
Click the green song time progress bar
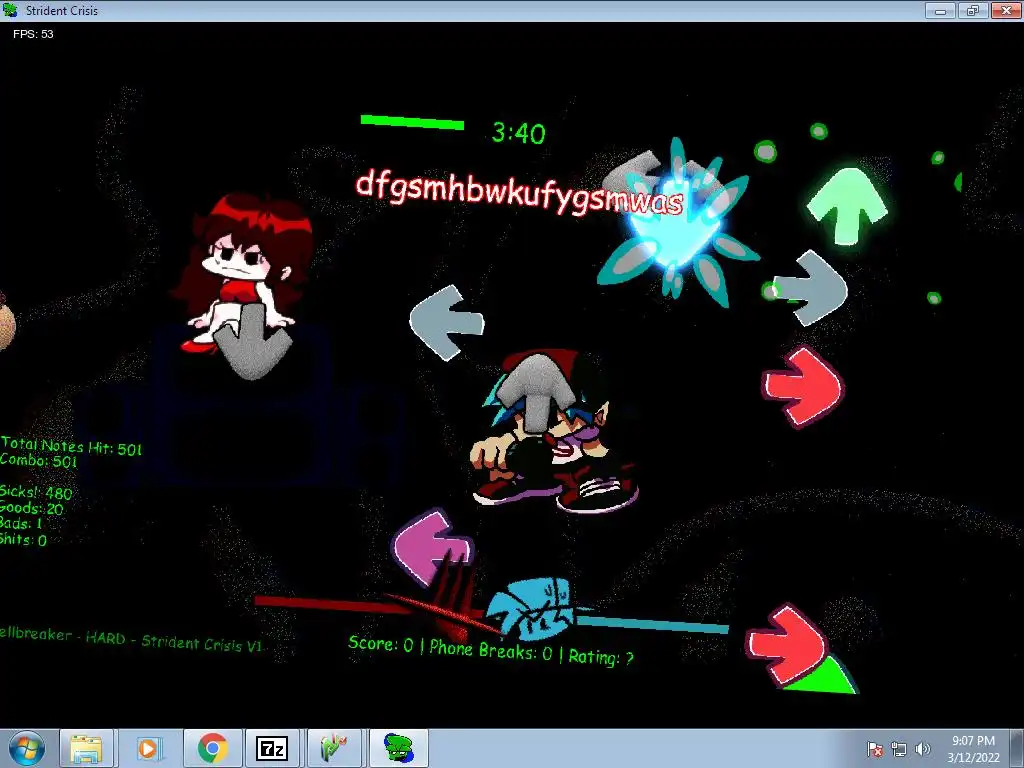[412, 121]
